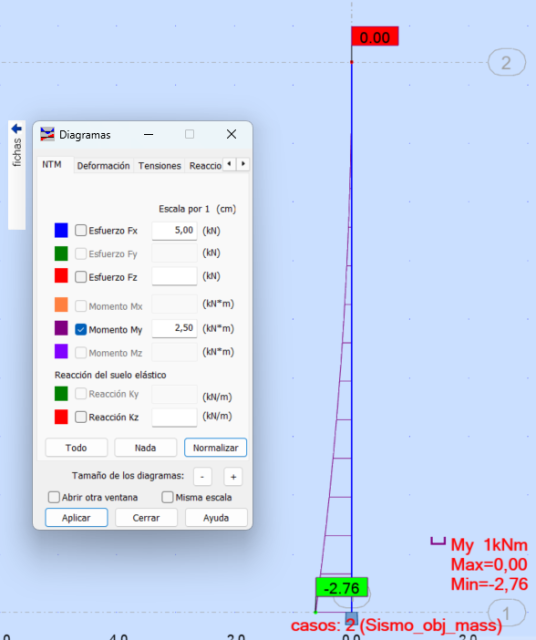Tick the Reacción Kz checkbox
Screen dimensions: 536x640
click(81, 417)
